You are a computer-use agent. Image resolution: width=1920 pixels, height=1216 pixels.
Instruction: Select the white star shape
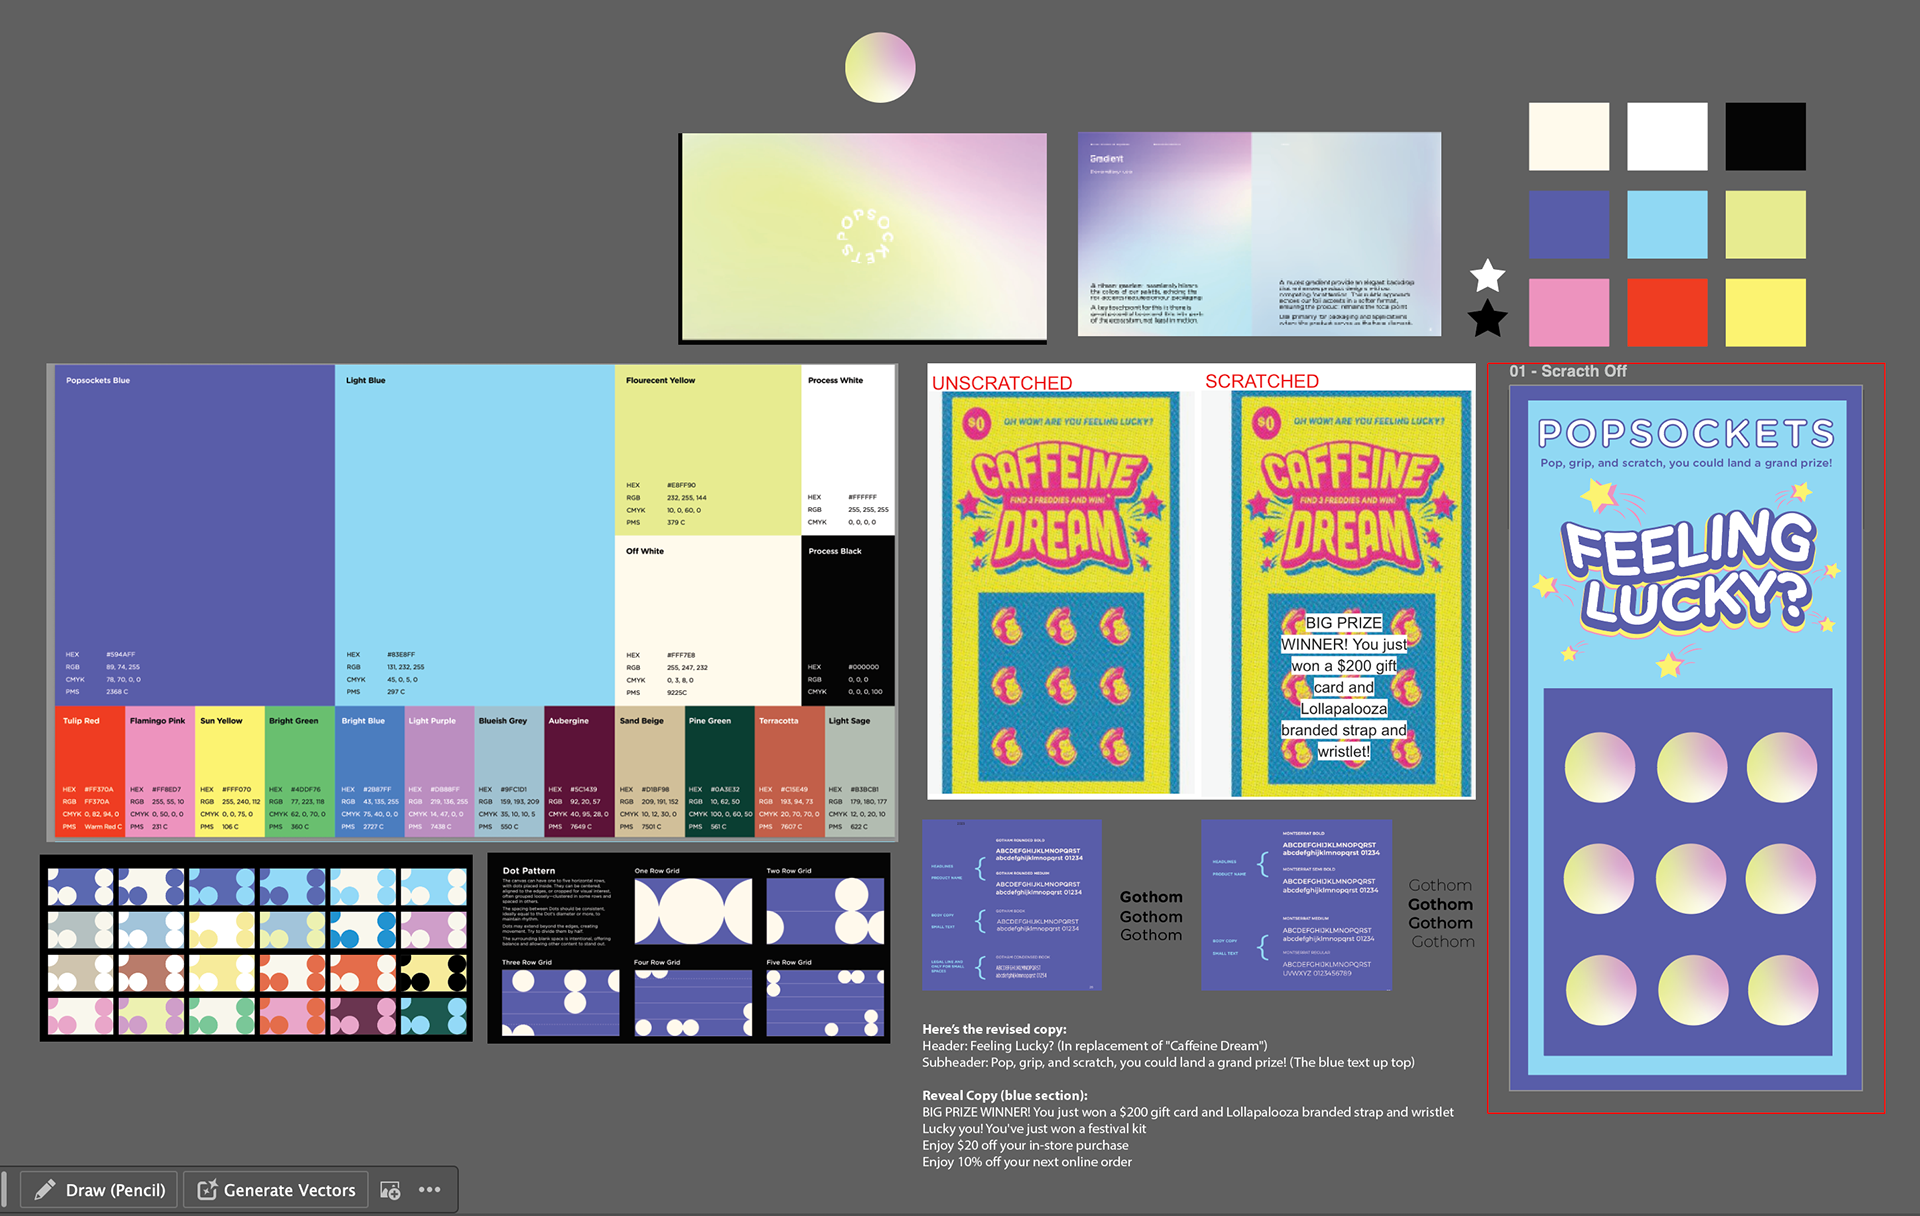click(1487, 276)
